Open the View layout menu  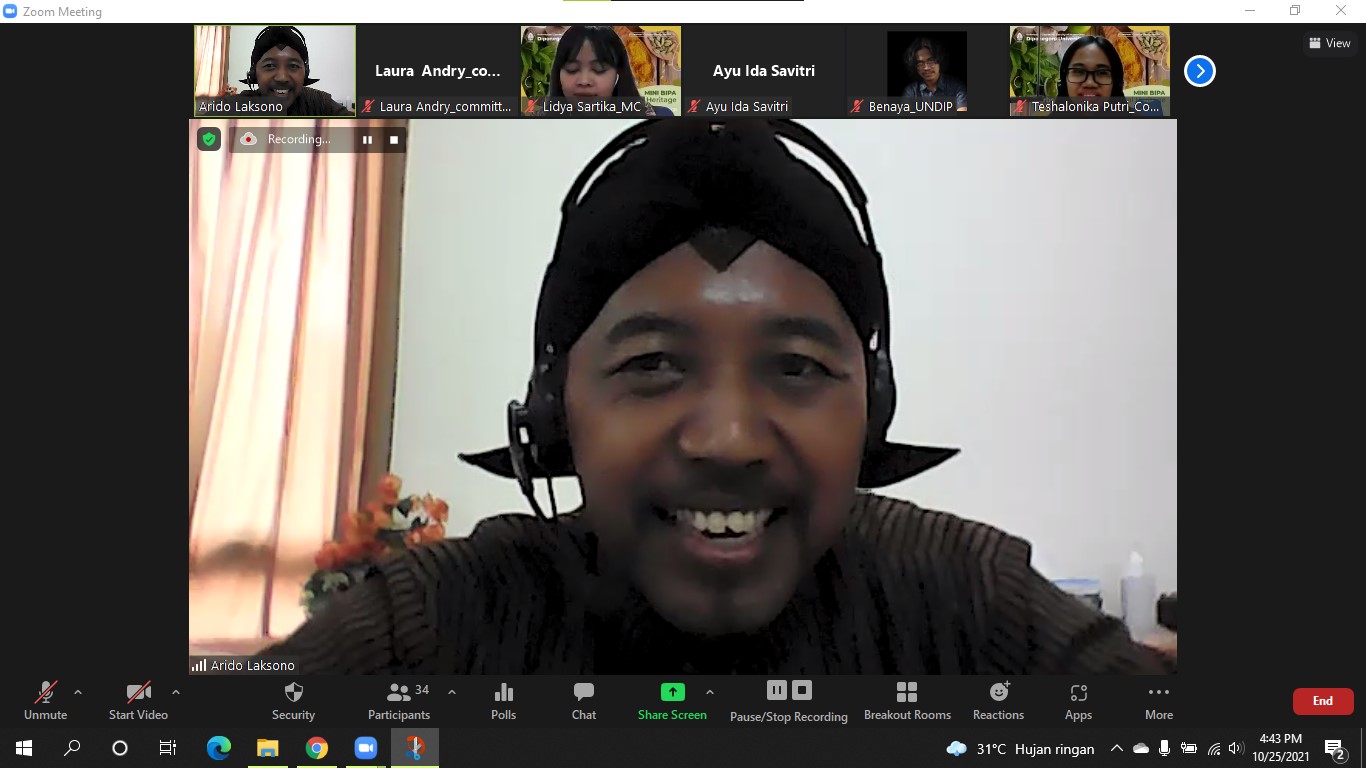[1329, 43]
